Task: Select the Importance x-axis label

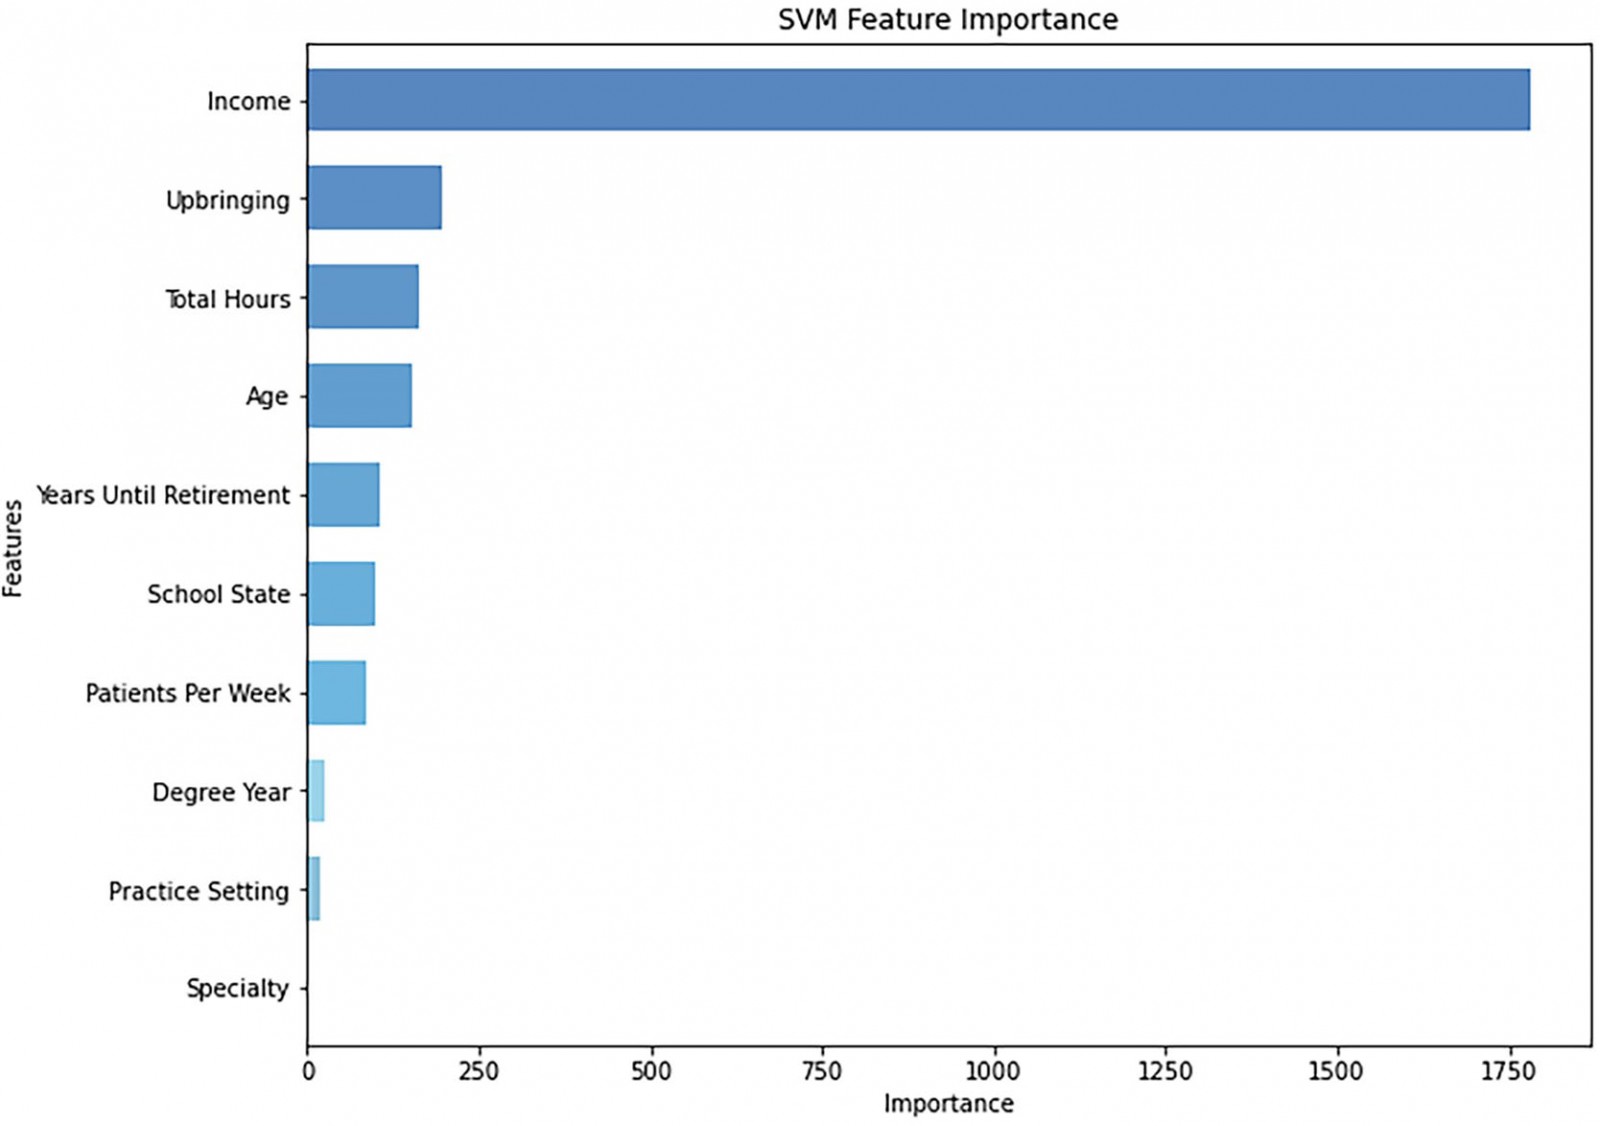Action: pos(948,1104)
